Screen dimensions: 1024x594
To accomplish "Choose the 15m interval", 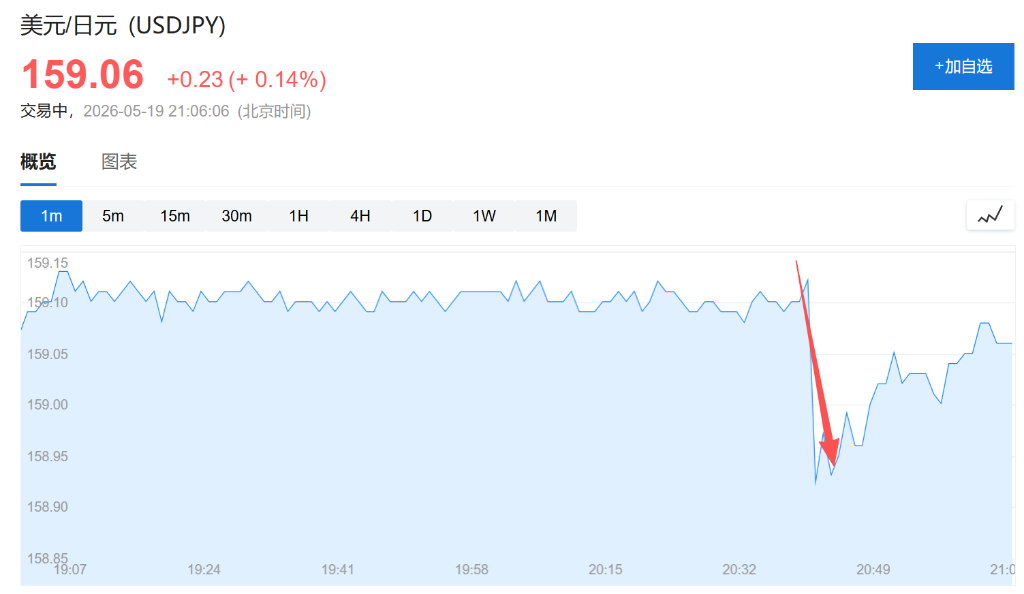I will [175, 216].
